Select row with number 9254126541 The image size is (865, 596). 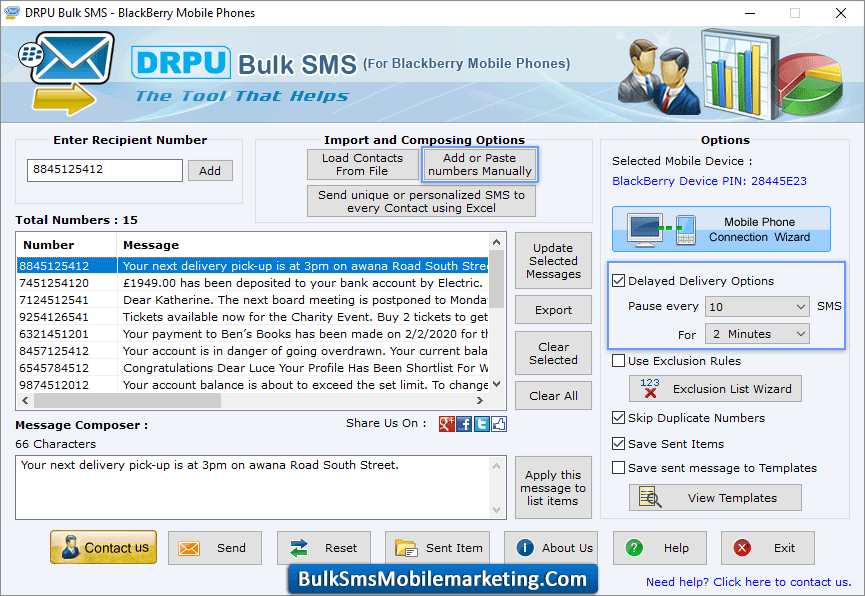253,317
